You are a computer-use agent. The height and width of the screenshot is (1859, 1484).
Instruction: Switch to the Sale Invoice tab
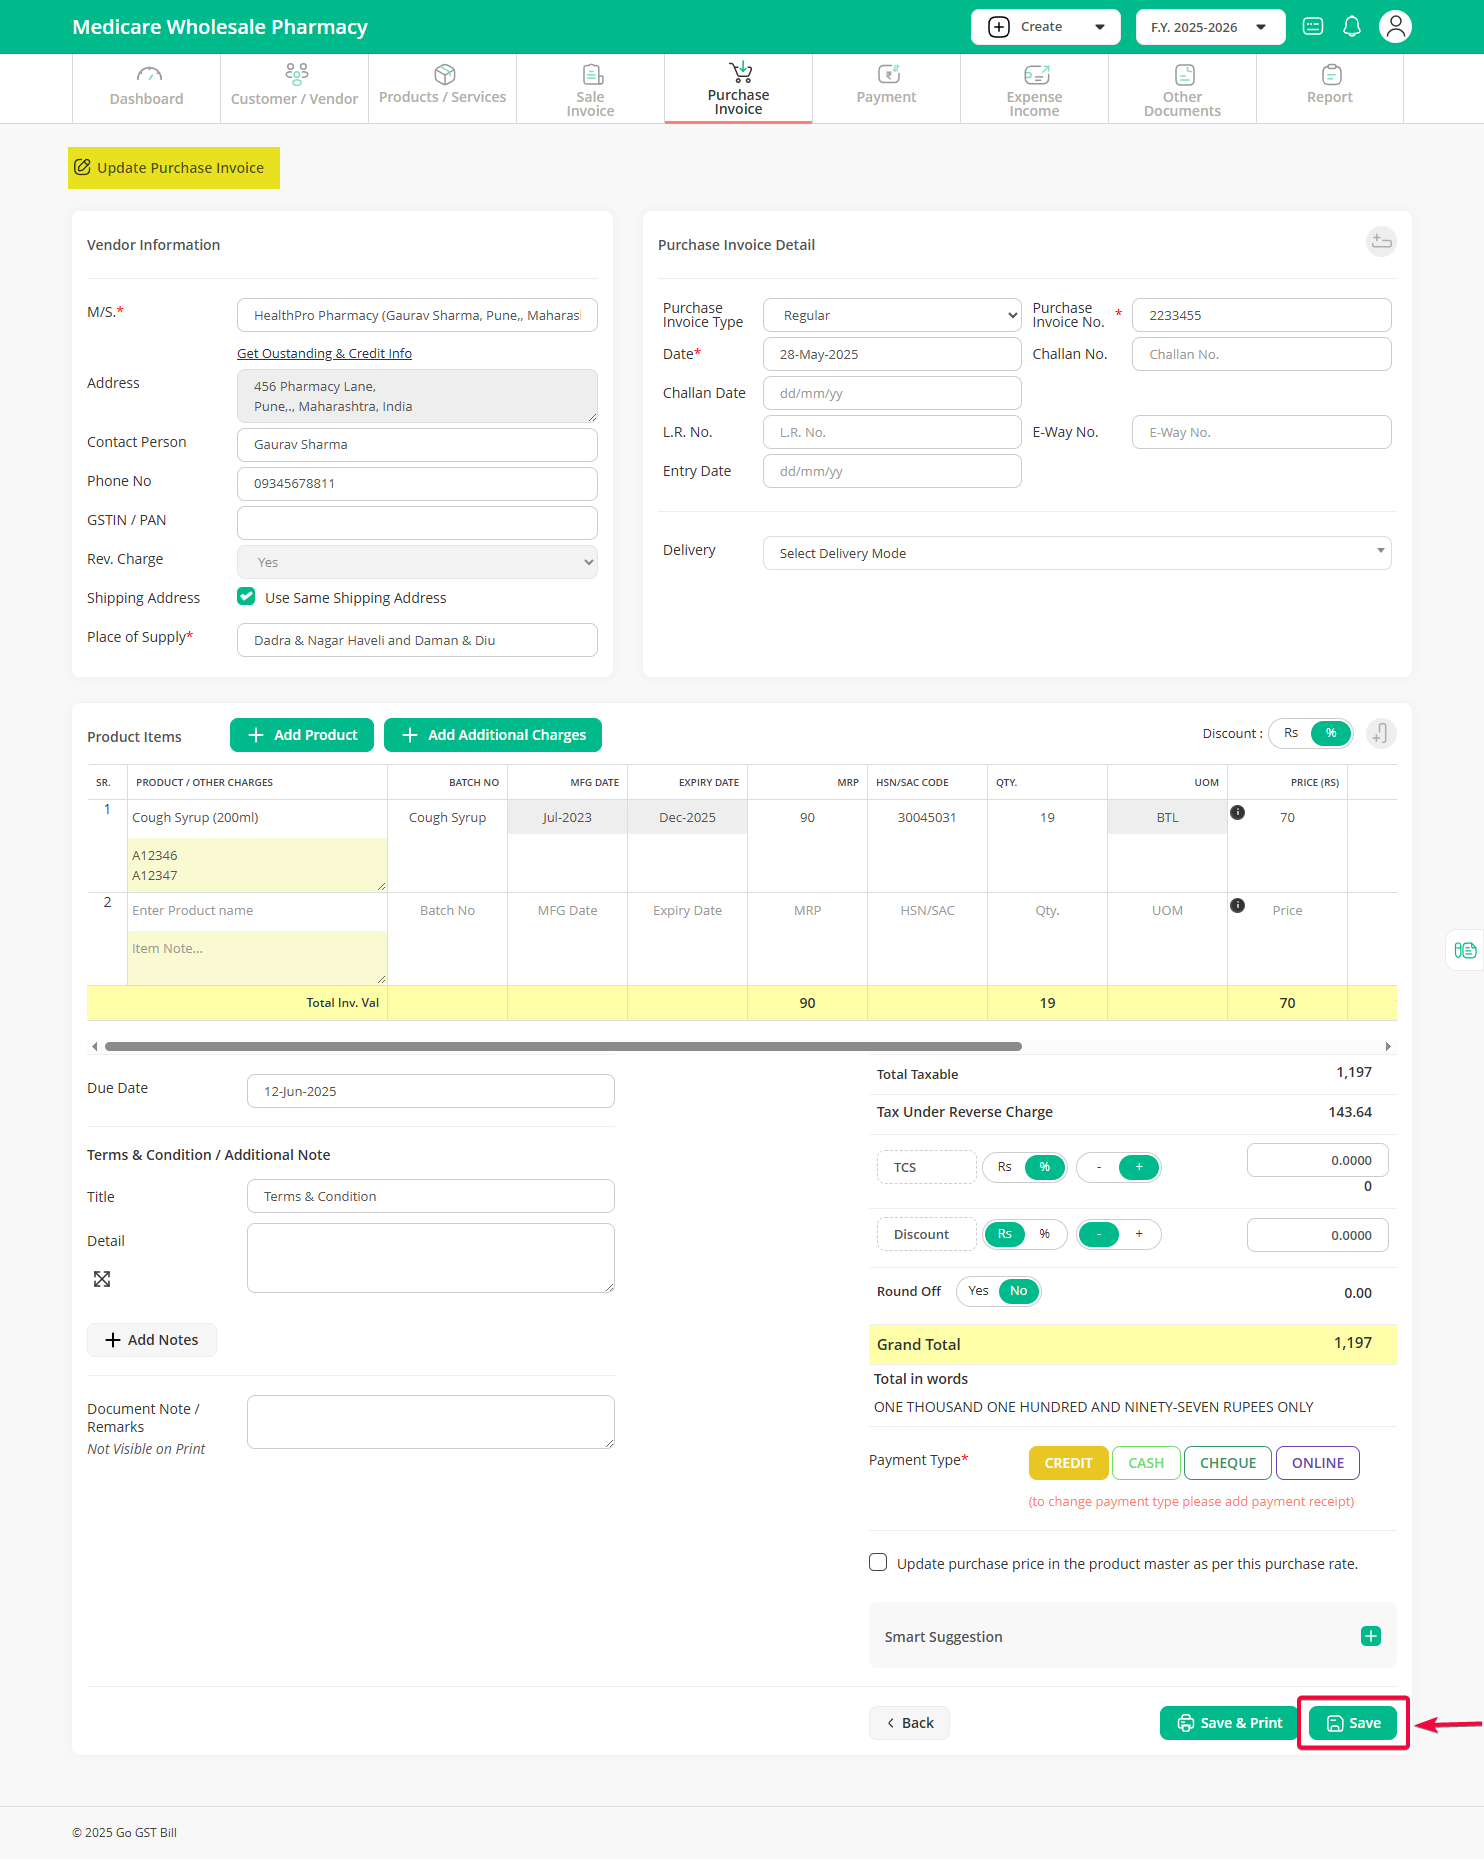coord(590,89)
